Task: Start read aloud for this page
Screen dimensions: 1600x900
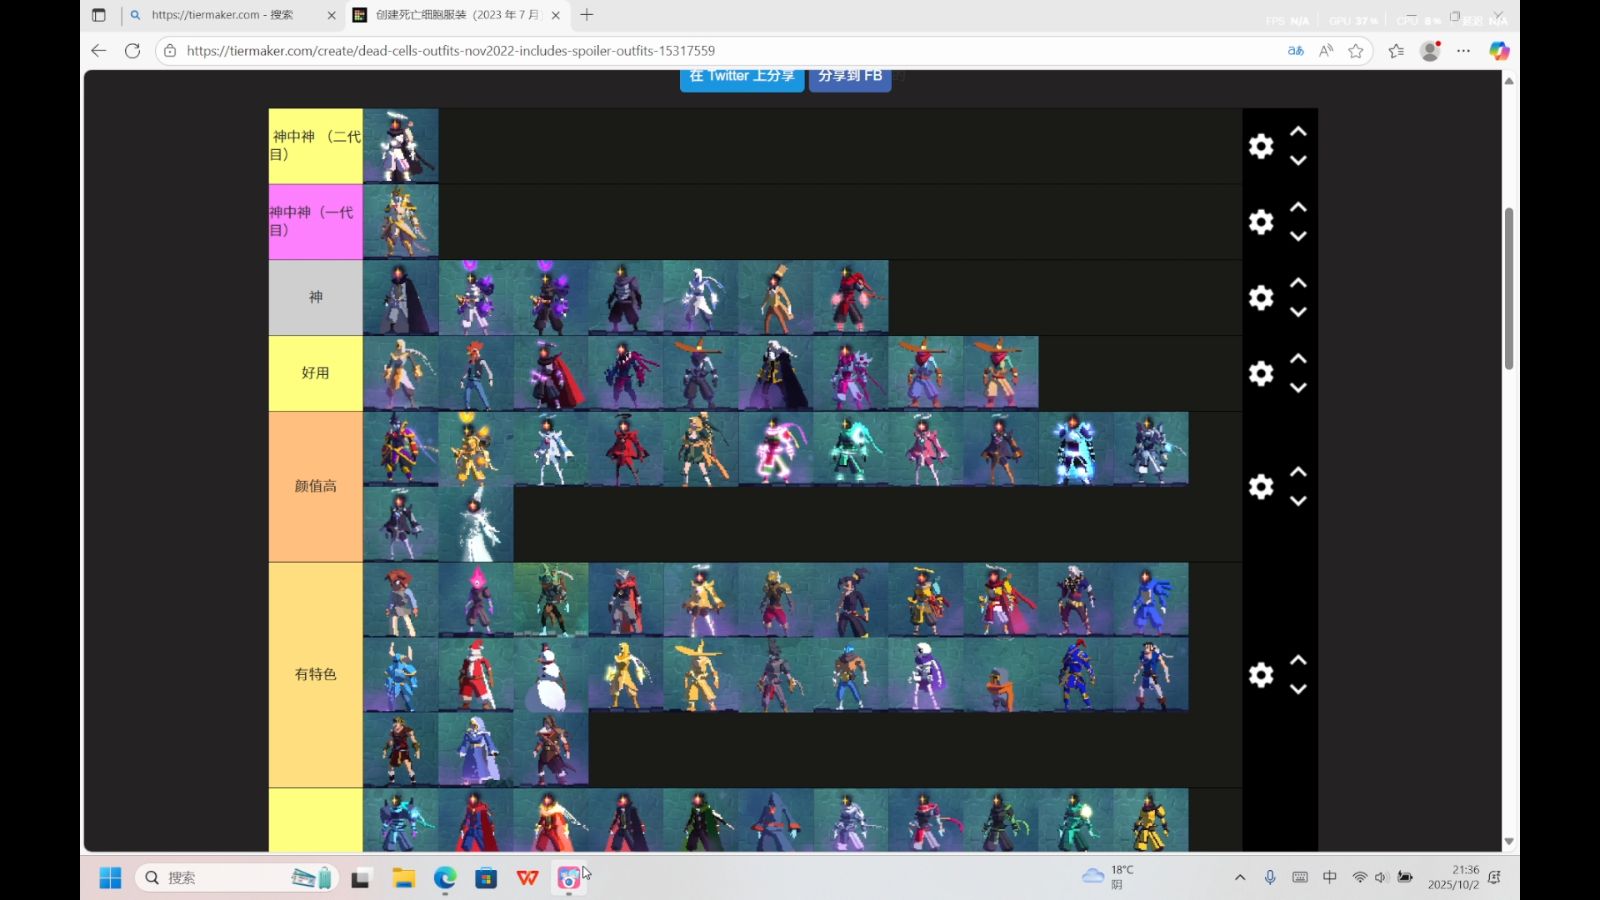Action: coord(1326,51)
